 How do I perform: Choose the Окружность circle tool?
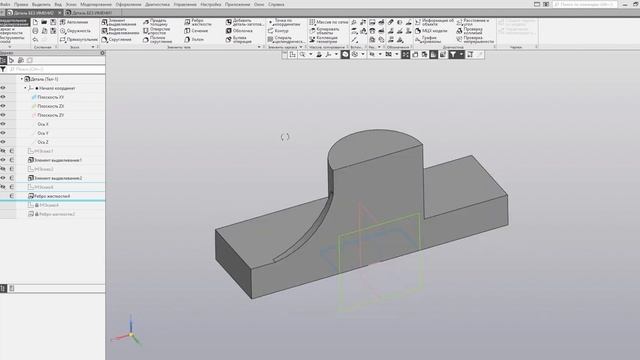75,31
